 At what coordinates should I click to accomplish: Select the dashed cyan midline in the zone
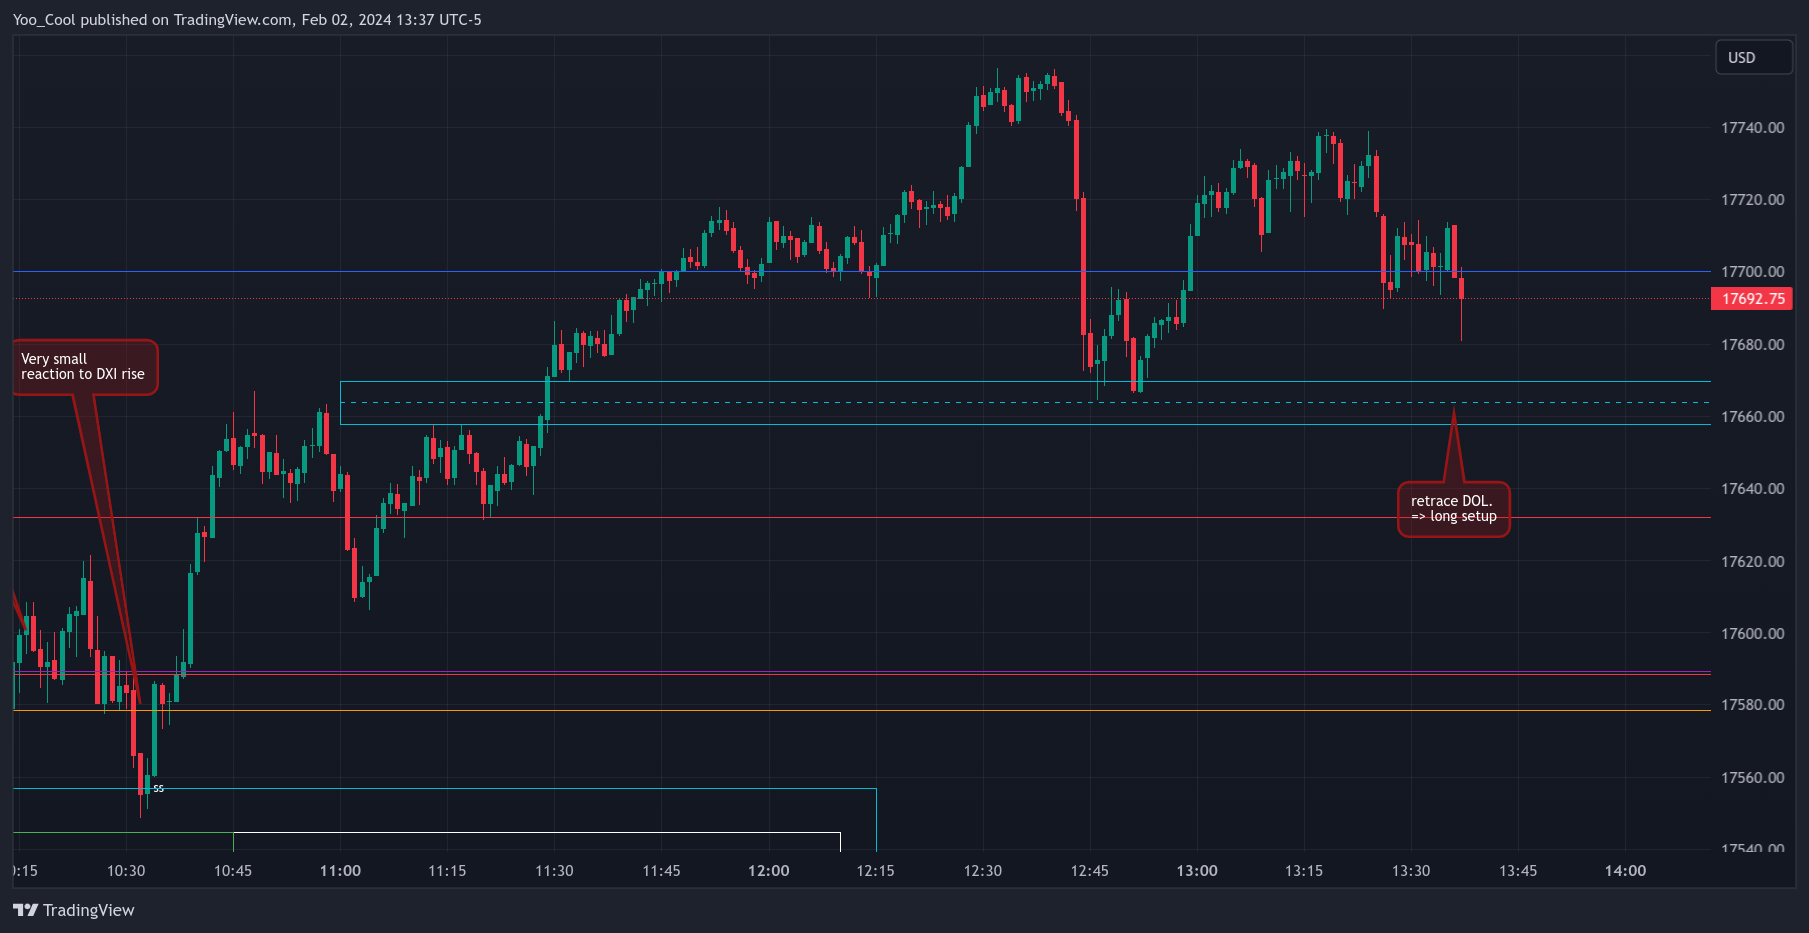click(1025, 403)
